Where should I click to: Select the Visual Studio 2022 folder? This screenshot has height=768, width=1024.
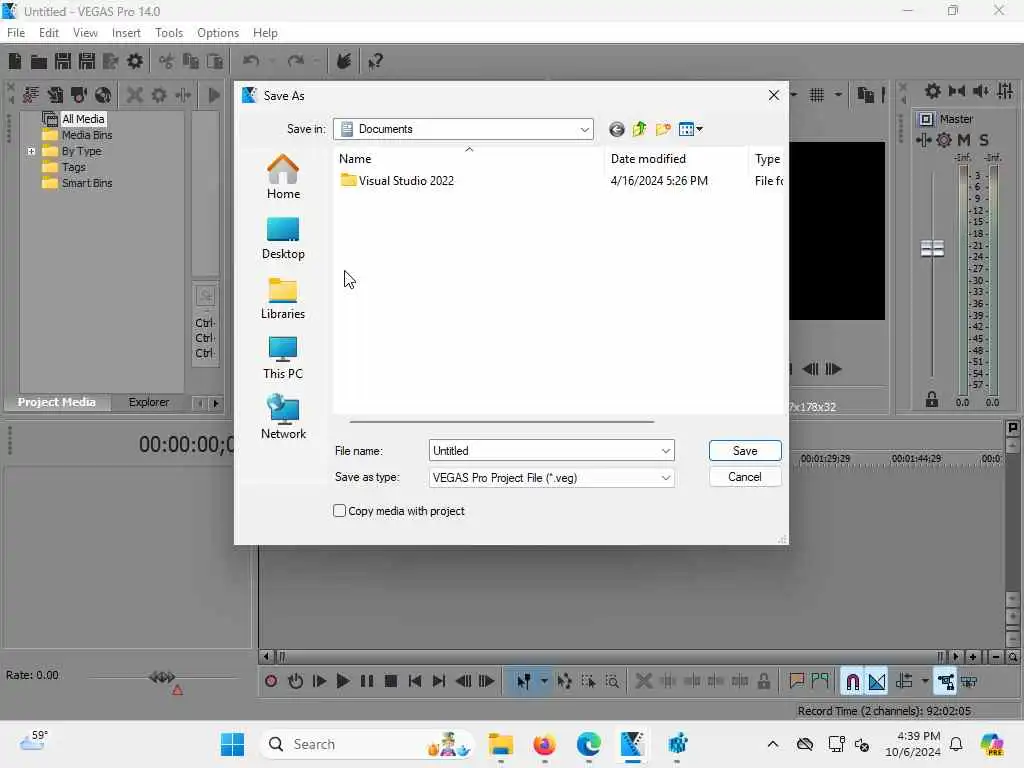(x=397, y=181)
